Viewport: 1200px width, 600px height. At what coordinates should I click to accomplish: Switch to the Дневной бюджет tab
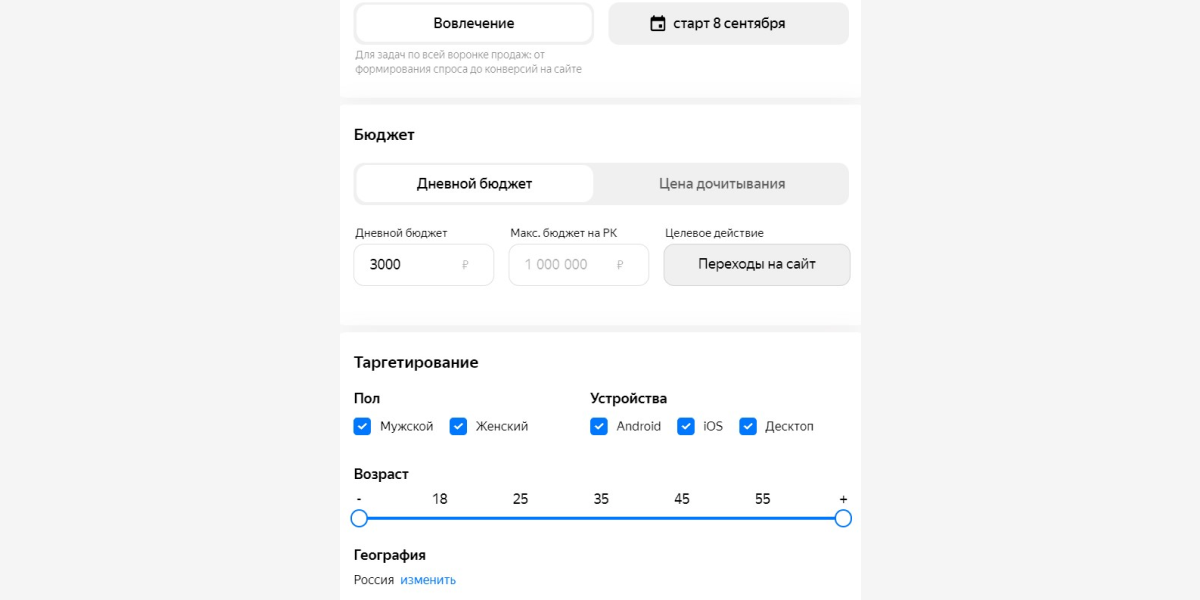[x=474, y=184]
